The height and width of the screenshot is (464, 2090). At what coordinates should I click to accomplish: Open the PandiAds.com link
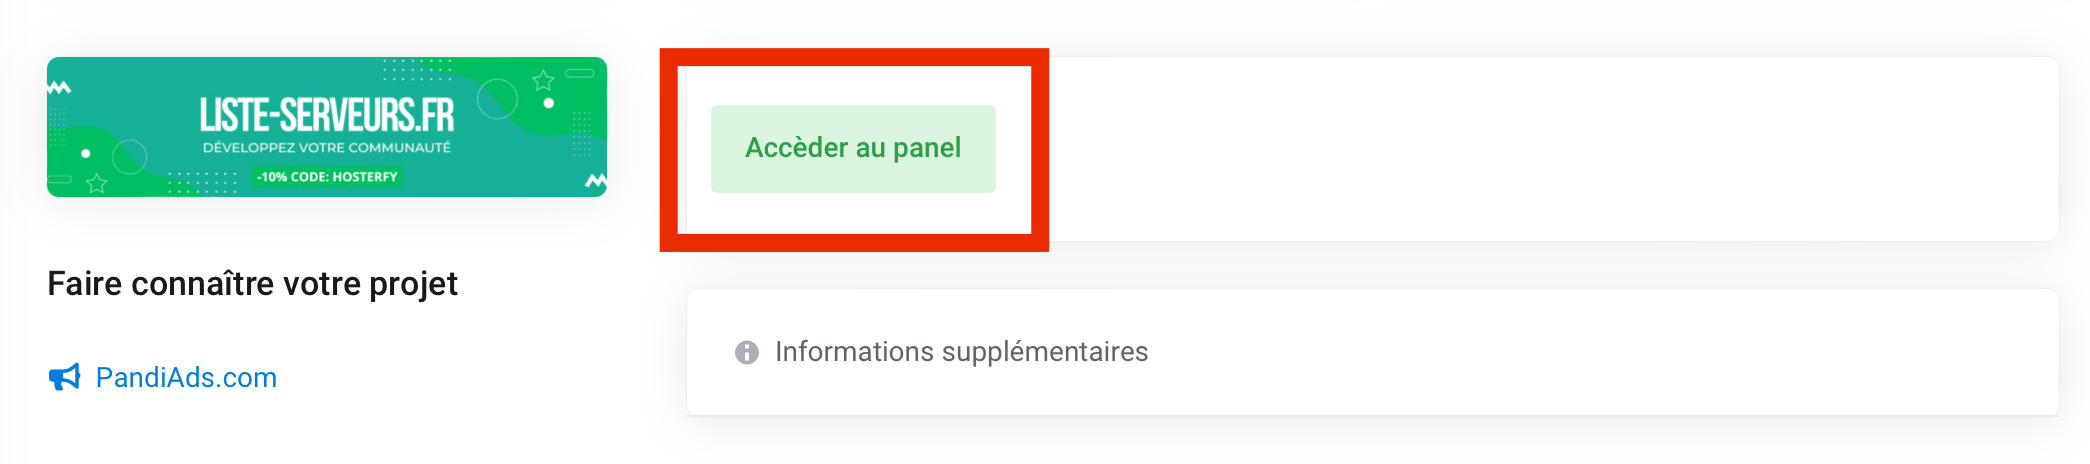click(186, 377)
